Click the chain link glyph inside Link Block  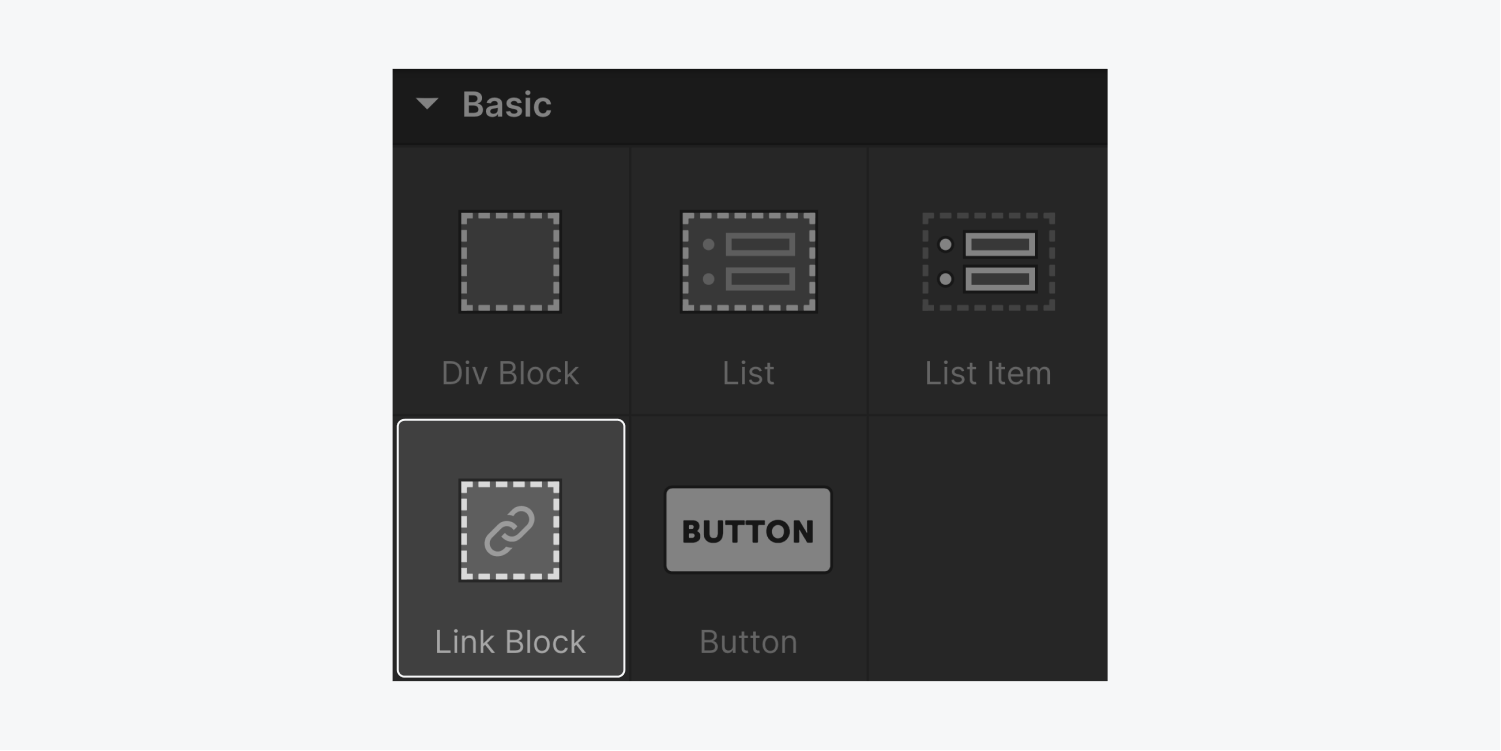510,531
